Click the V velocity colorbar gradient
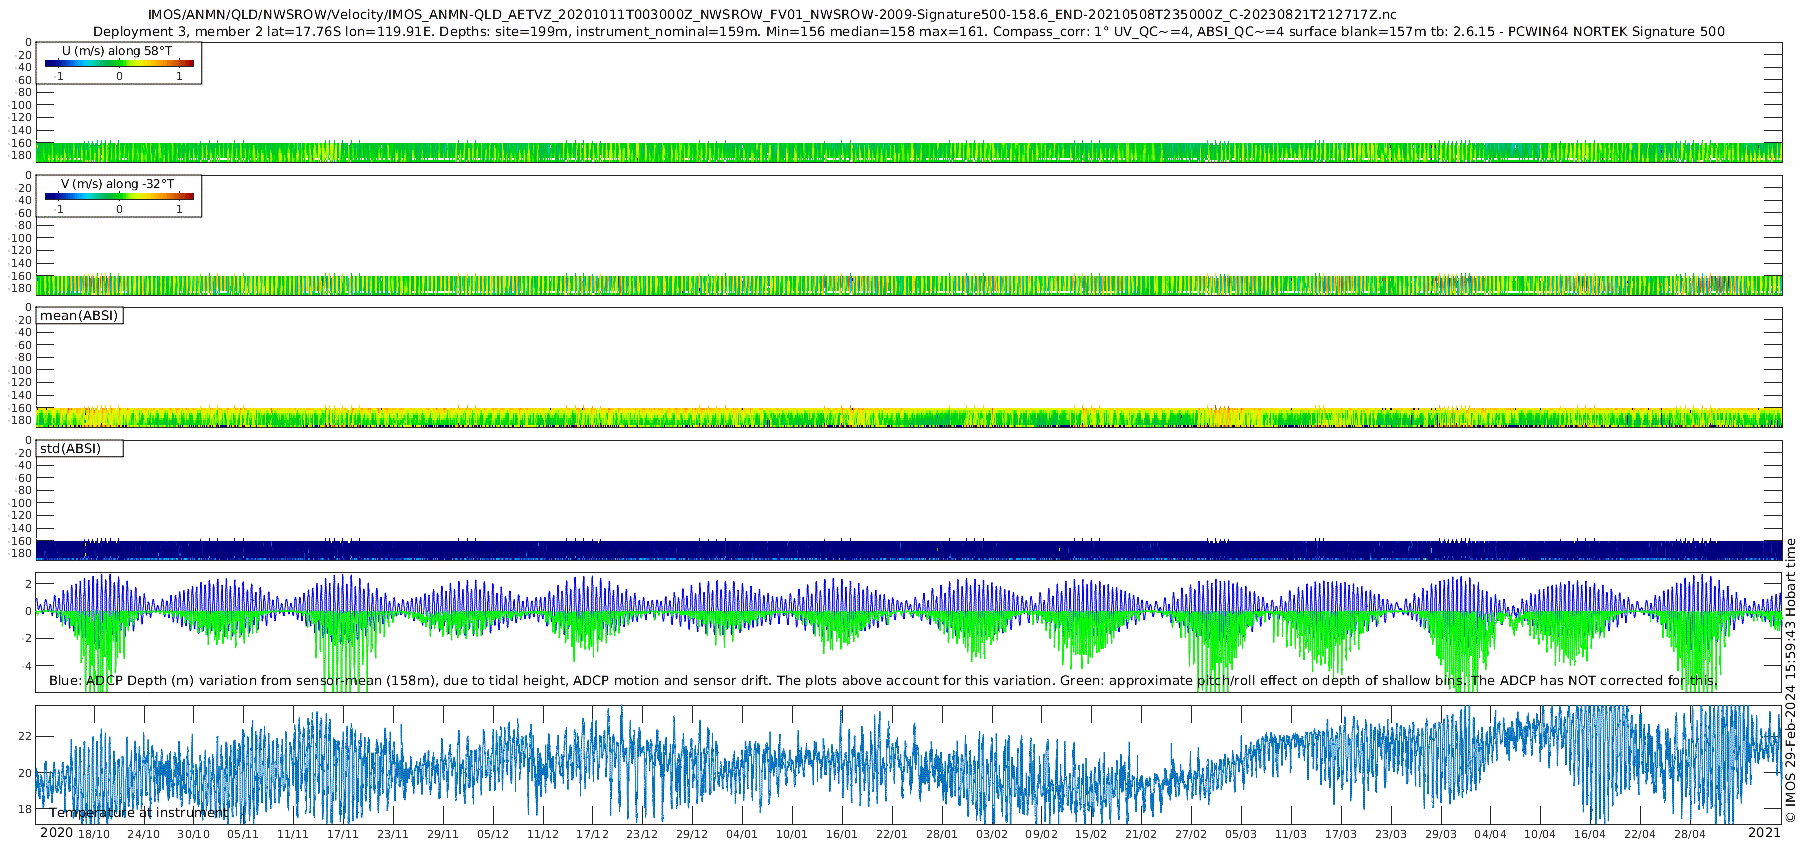This screenshot has width=1800, height=850. tap(119, 196)
